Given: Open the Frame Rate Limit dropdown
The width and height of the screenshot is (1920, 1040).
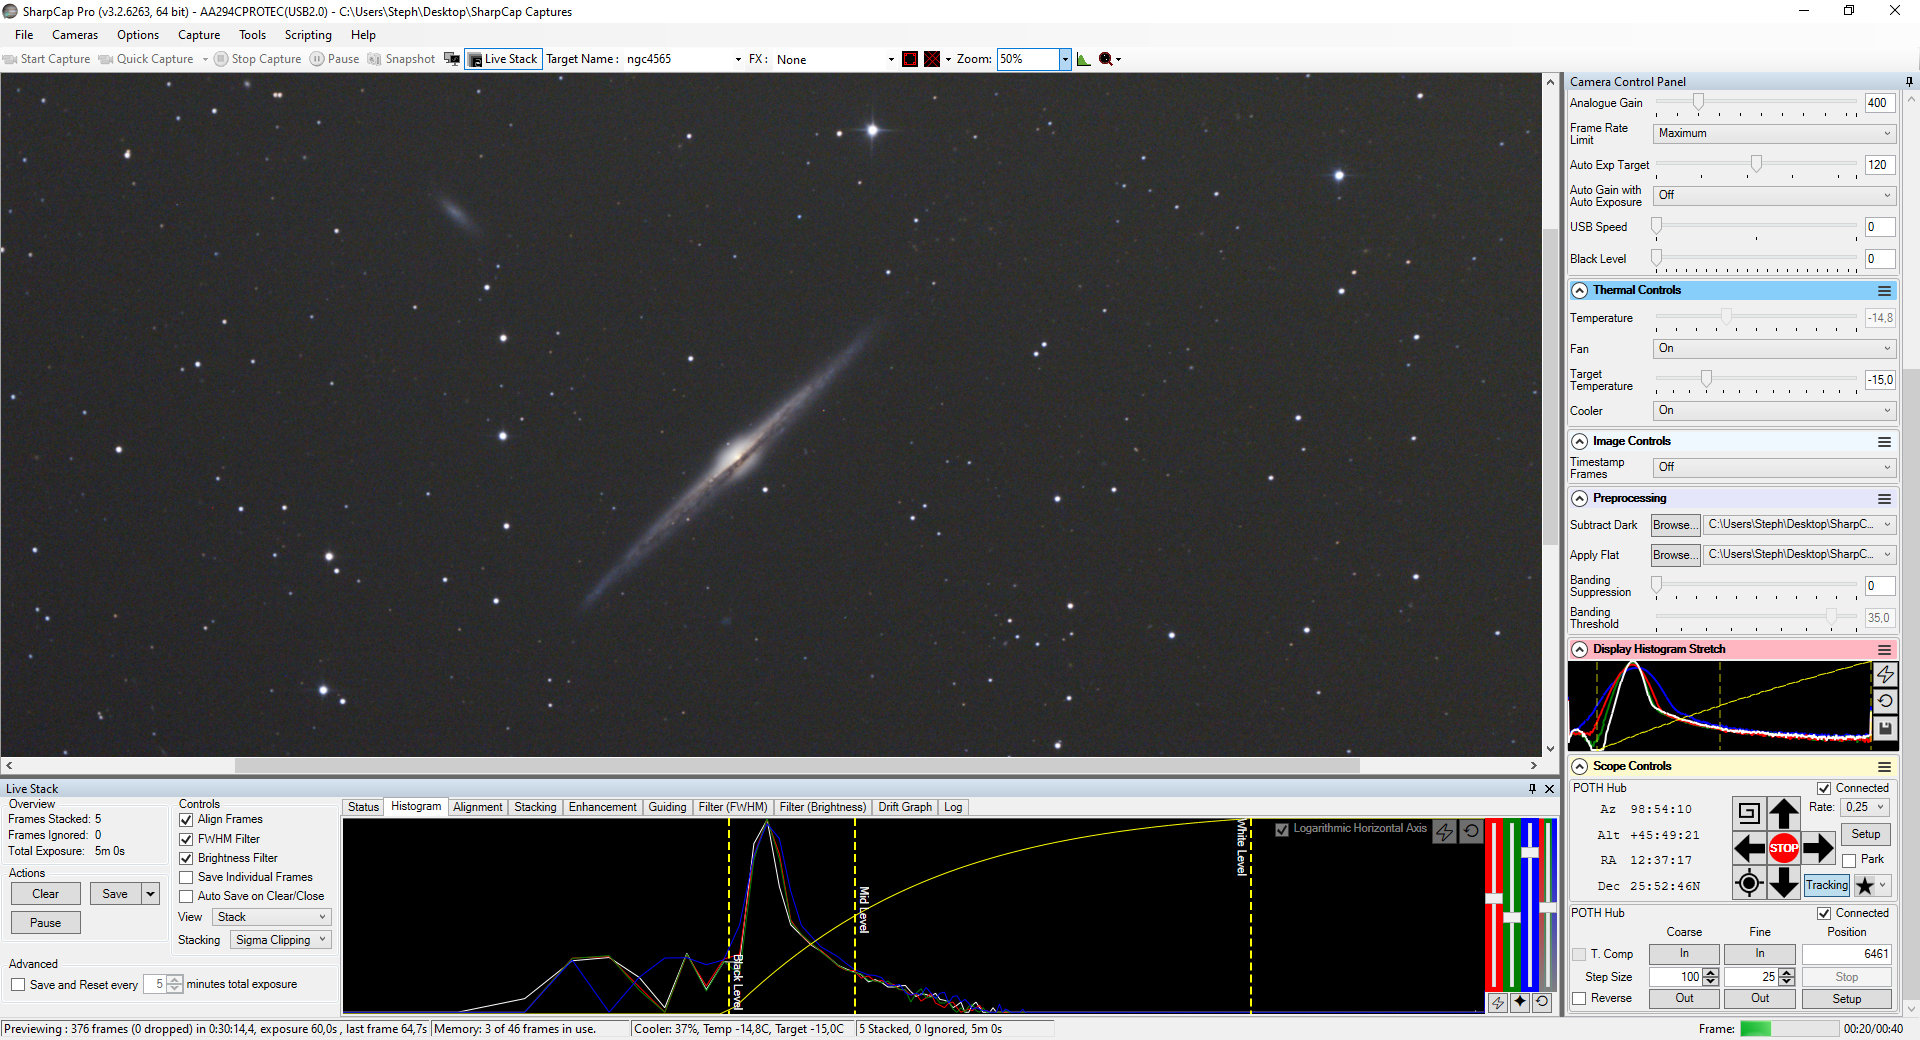Looking at the screenshot, I should pyautogui.click(x=1773, y=133).
